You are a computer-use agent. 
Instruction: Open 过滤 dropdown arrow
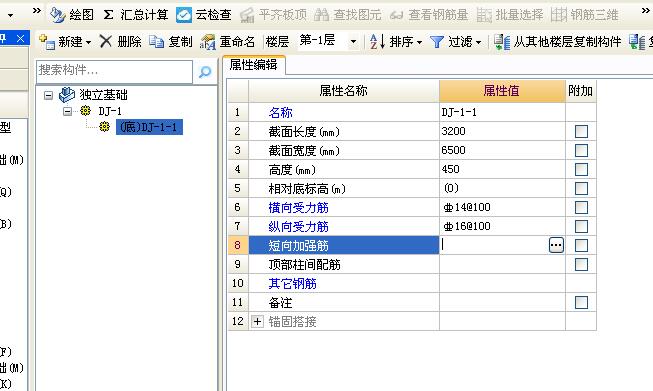[479, 42]
